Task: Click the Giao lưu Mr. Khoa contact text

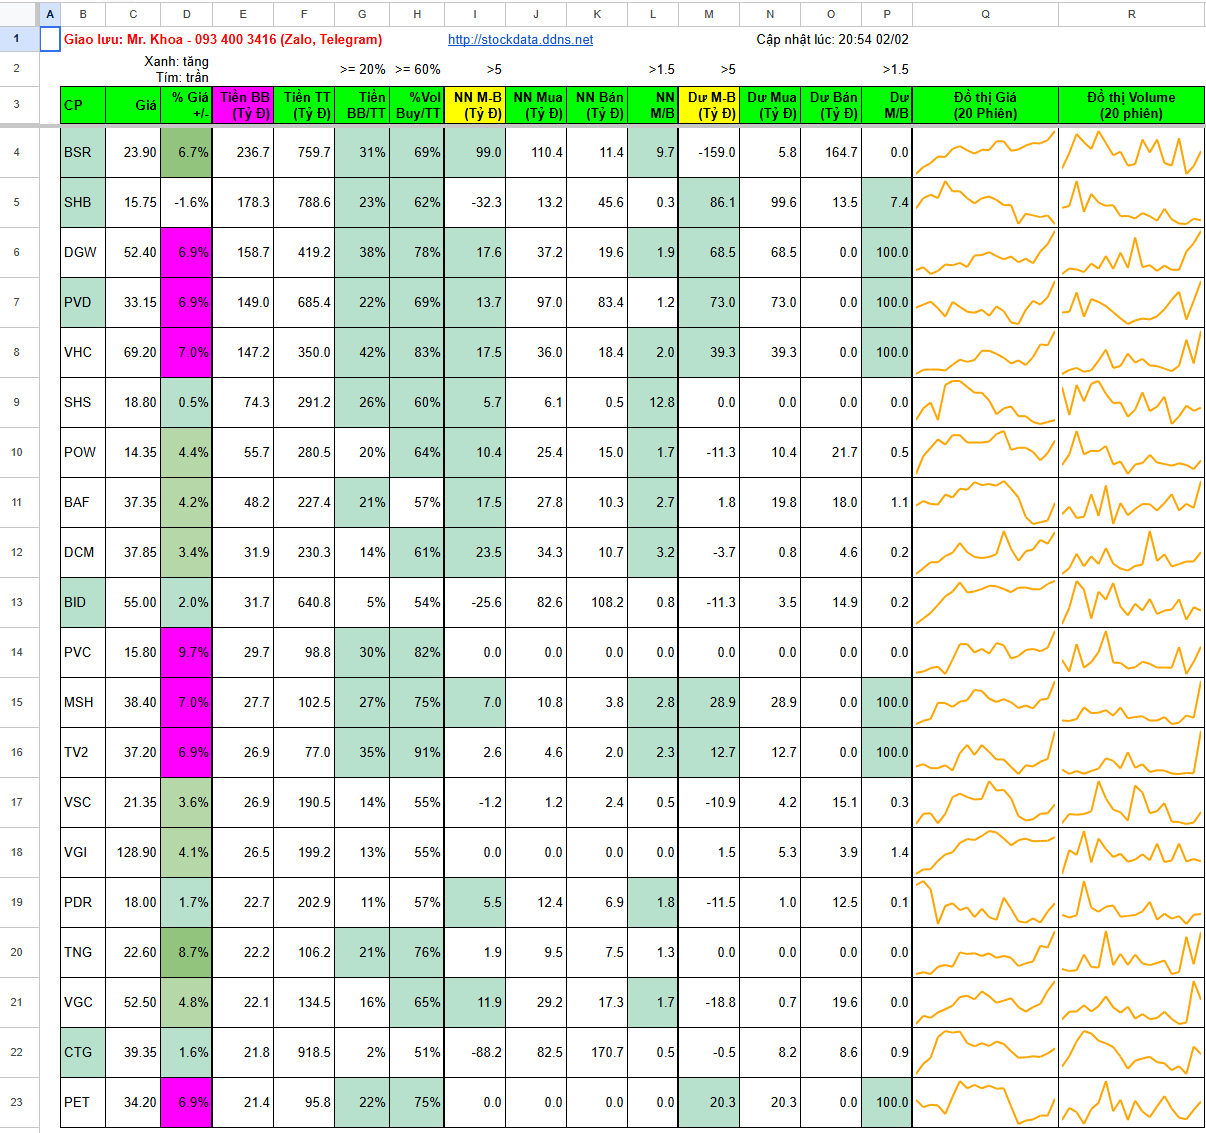Action: pos(223,40)
